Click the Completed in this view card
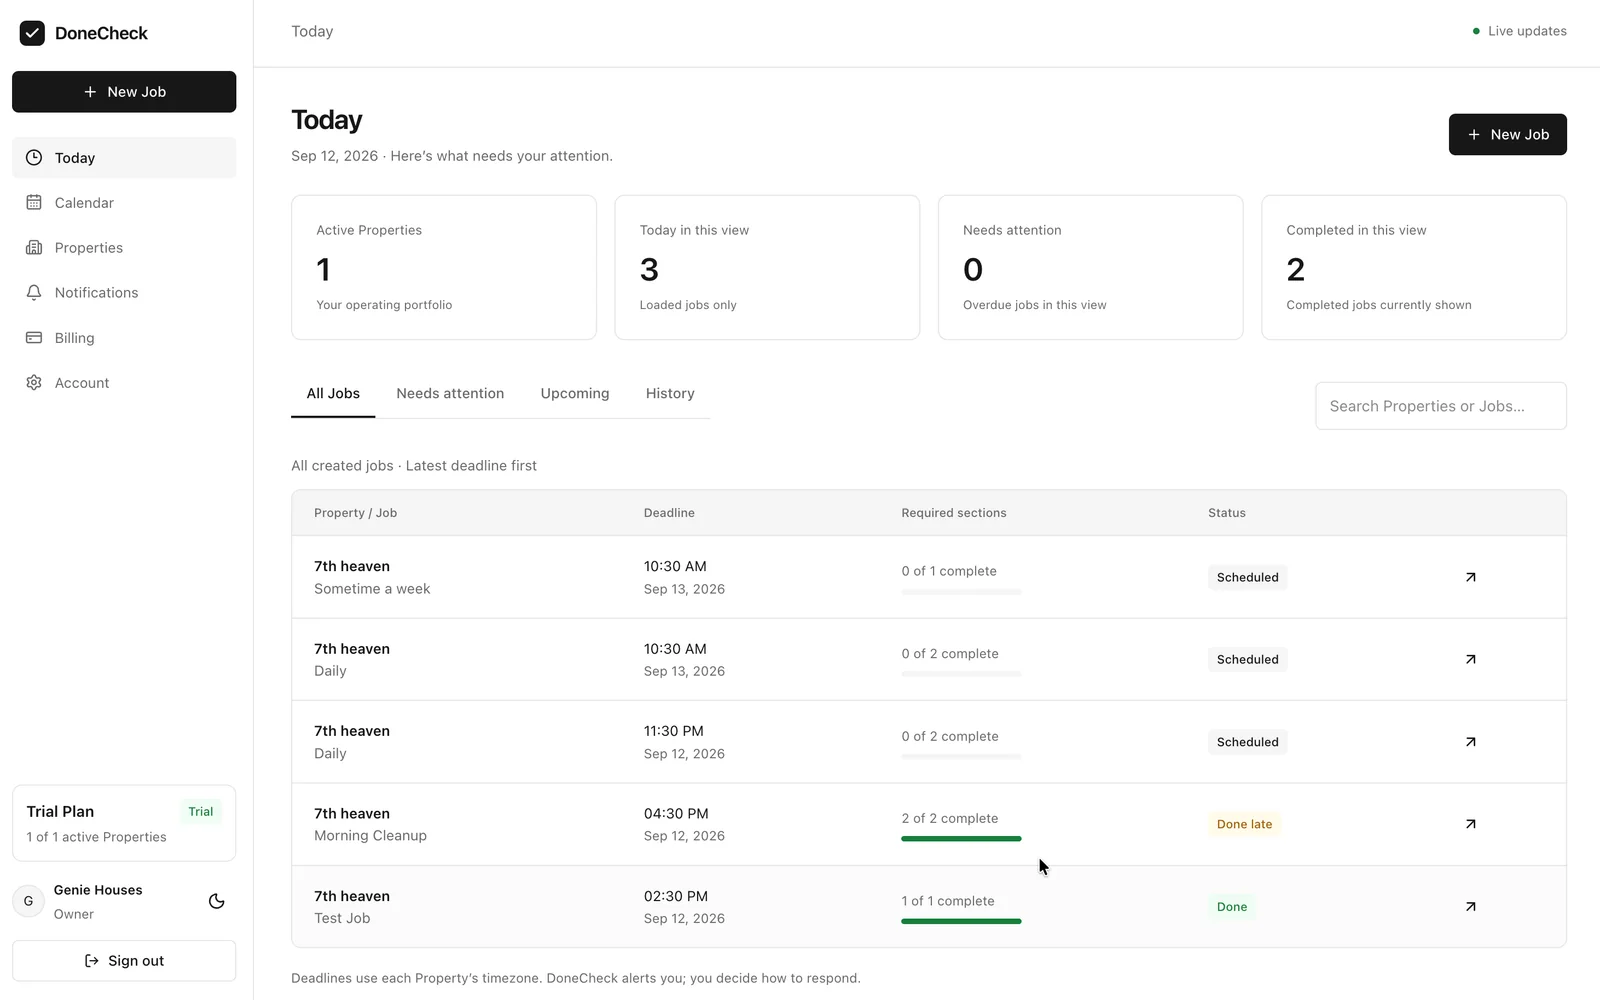 point(1414,267)
